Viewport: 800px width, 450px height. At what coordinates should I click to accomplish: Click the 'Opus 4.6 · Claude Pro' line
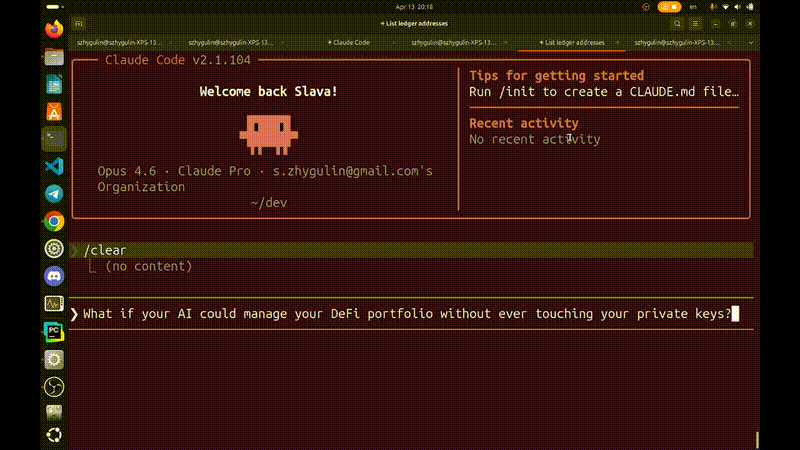click(x=265, y=171)
